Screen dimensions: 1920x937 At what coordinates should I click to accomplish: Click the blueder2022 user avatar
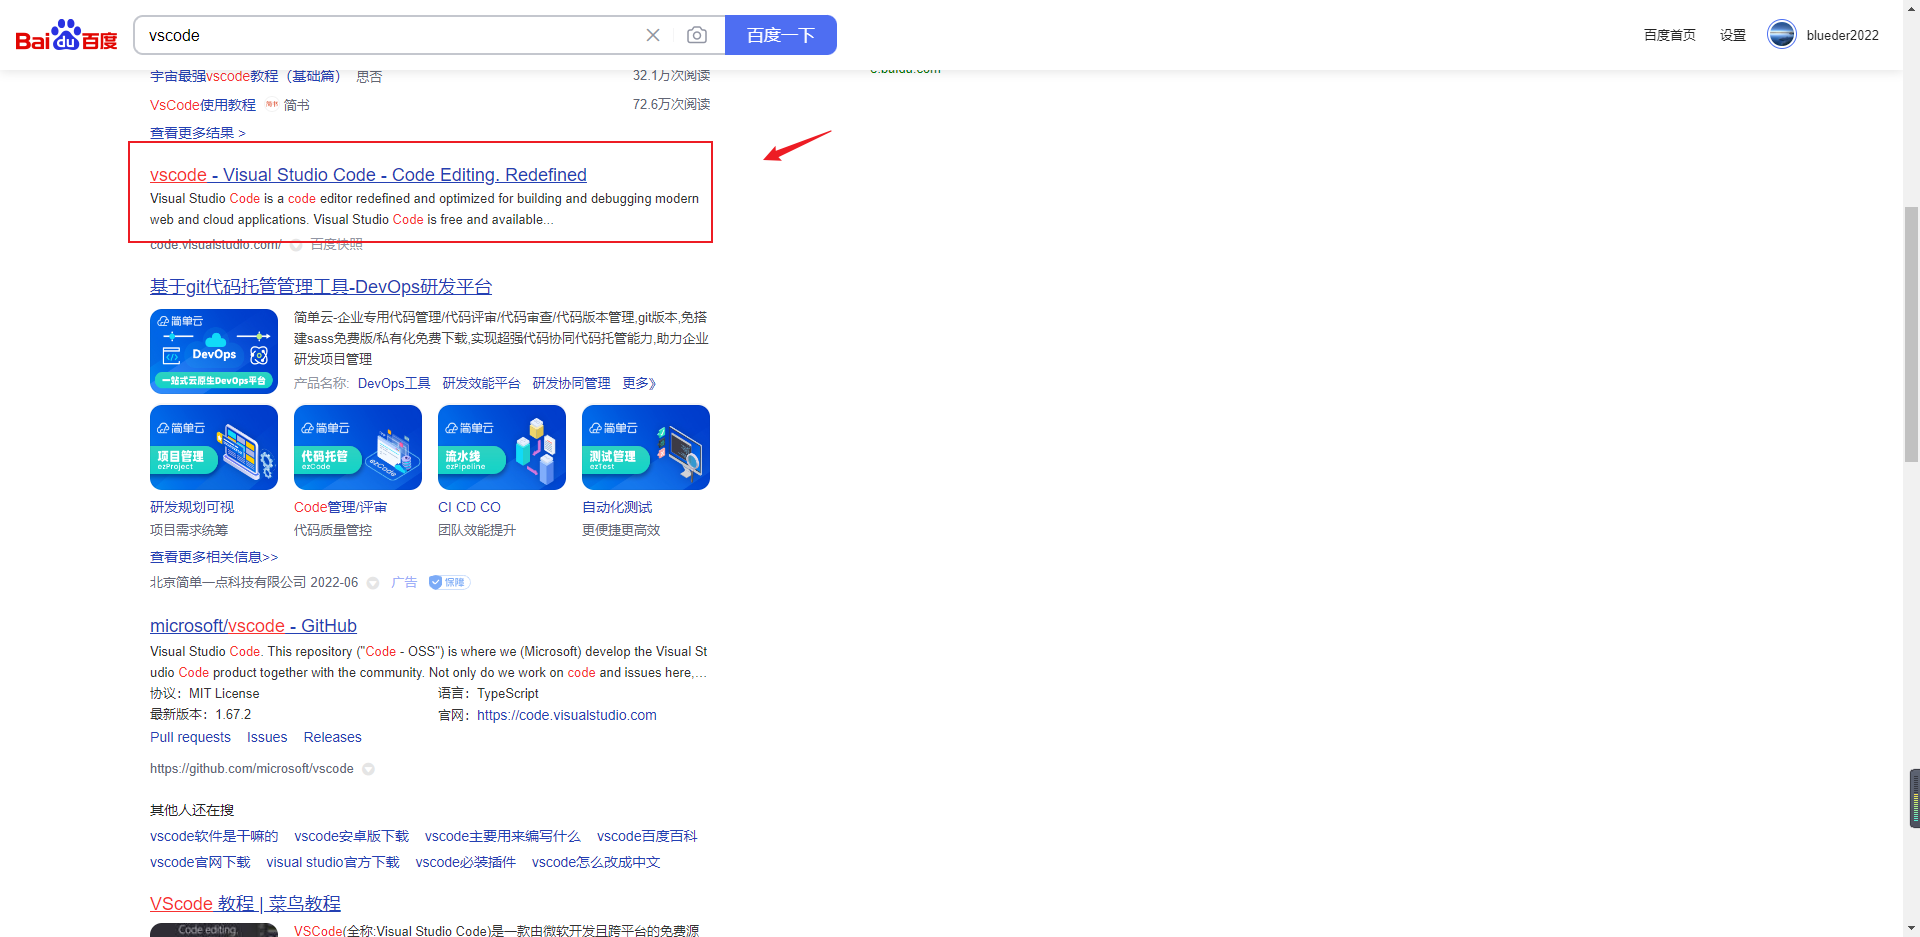[x=1781, y=35]
